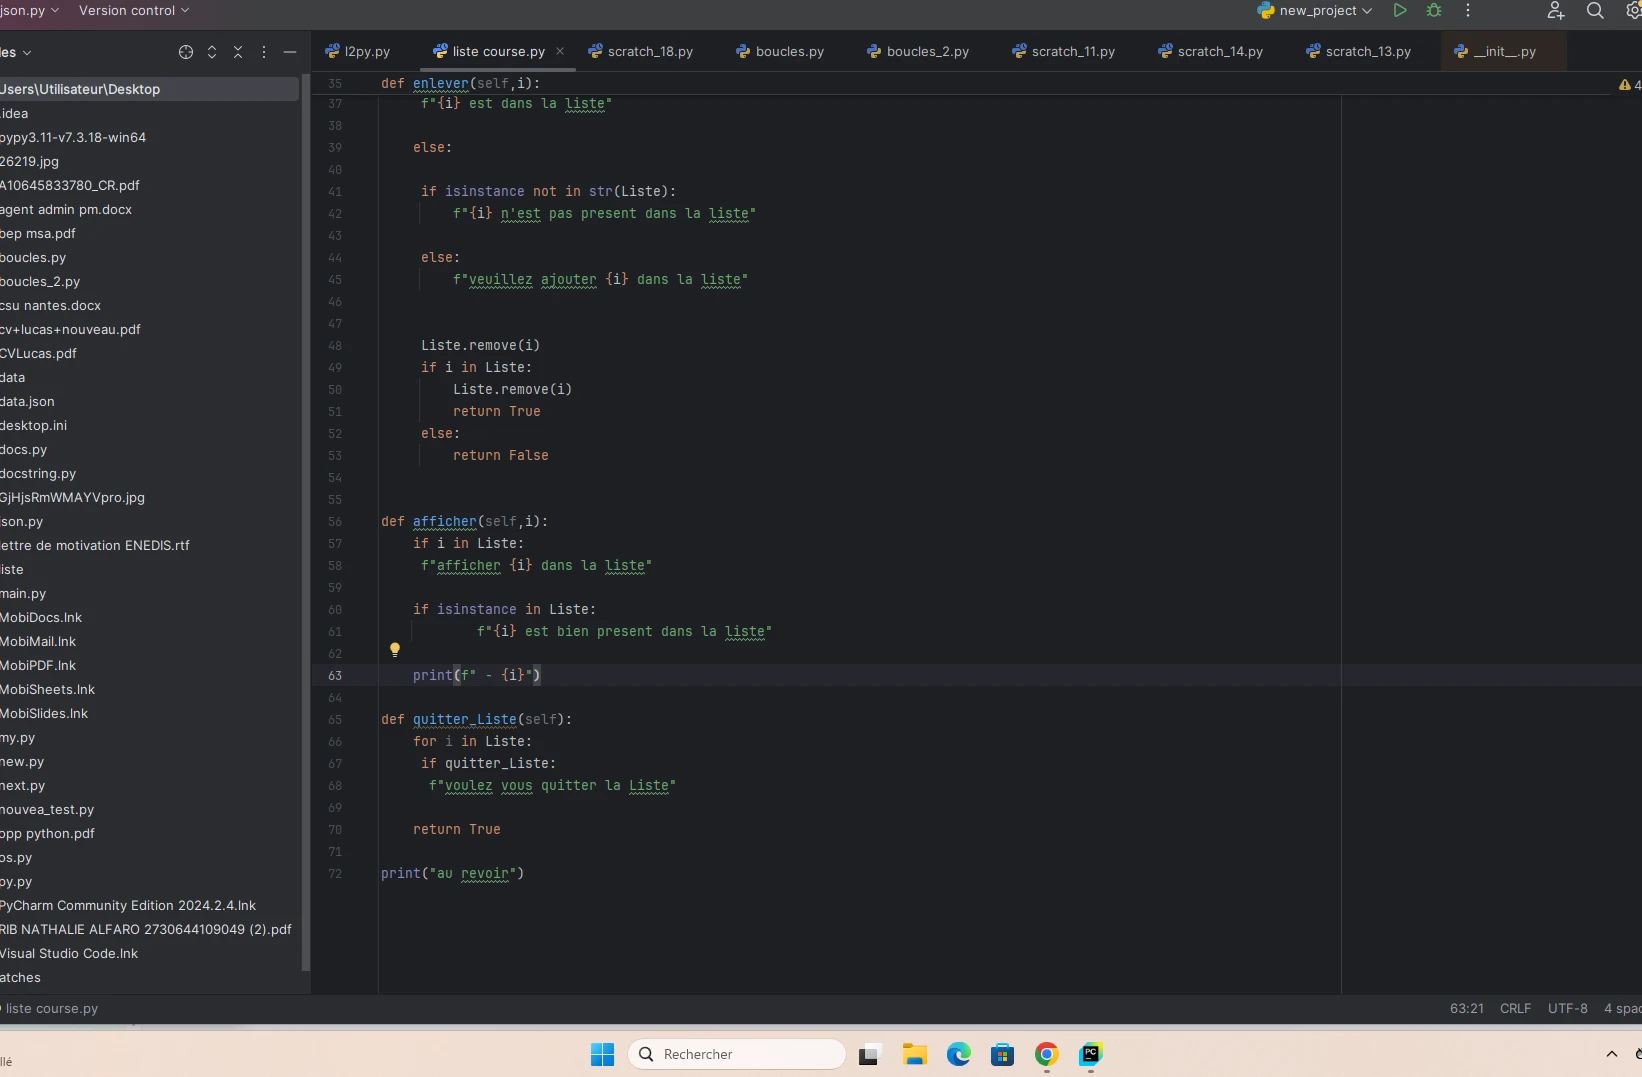Screen dimensions: 1642x1077
Task: Open project panel options menu
Action: [x=264, y=52]
